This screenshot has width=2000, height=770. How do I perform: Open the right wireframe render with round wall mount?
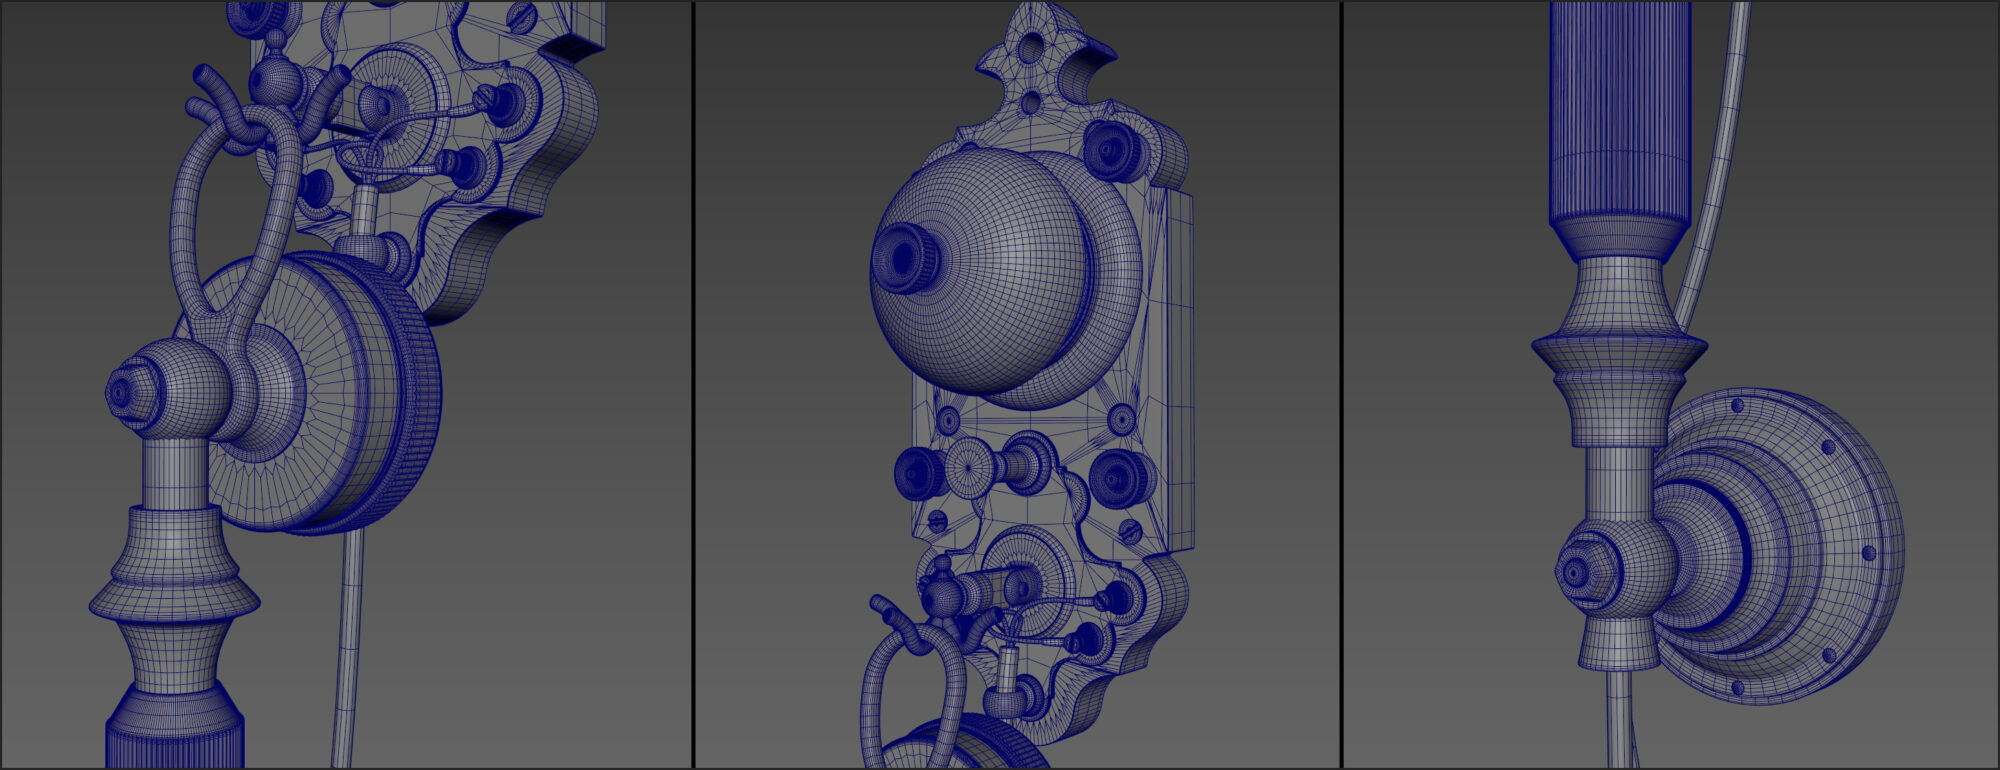tap(1670, 385)
